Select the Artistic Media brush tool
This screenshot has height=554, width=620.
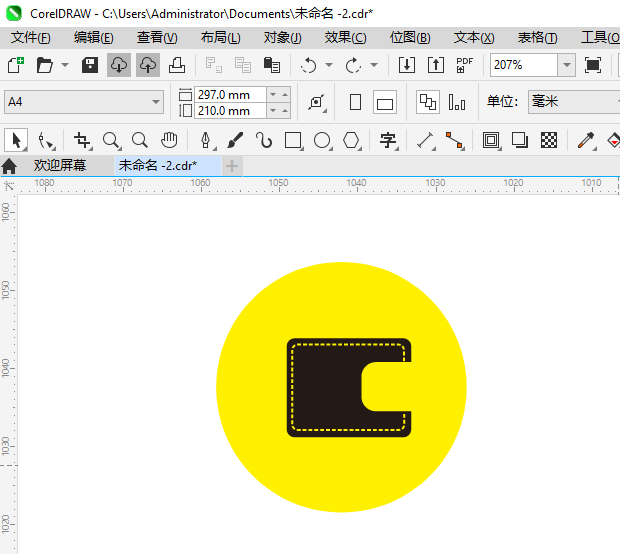(235, 140)
